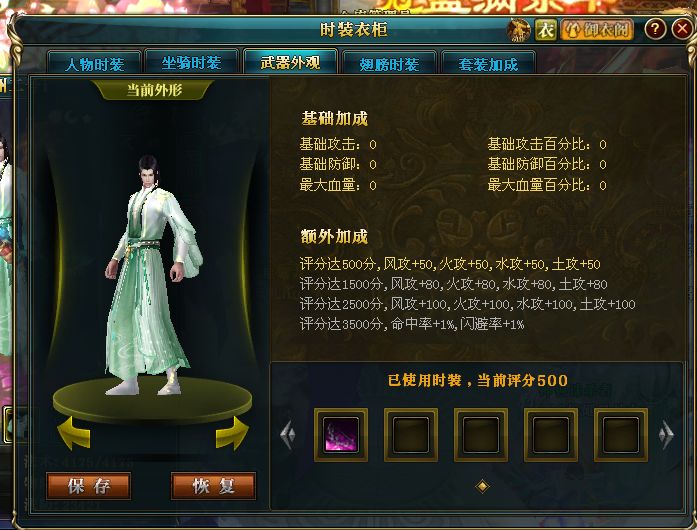Image resolution: width=697 pixels, height=530 pixels.
Task: Click the 保存 save button
Action: 88,486
